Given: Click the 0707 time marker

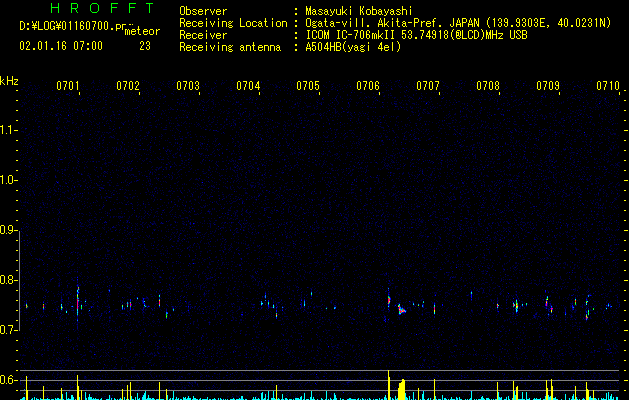Looking at the screenshot, I should [428, 85].
